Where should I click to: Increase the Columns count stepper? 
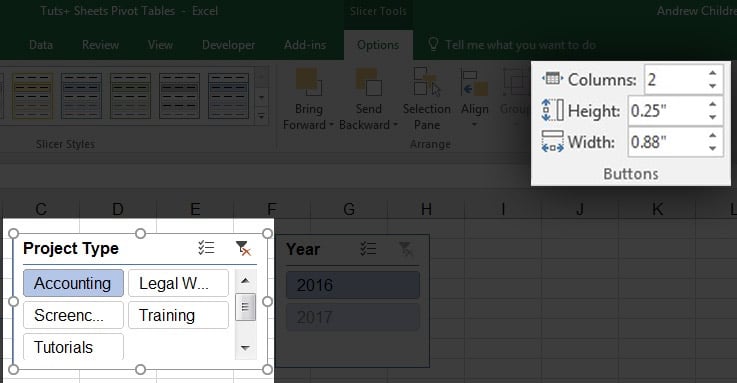[713, 73]
